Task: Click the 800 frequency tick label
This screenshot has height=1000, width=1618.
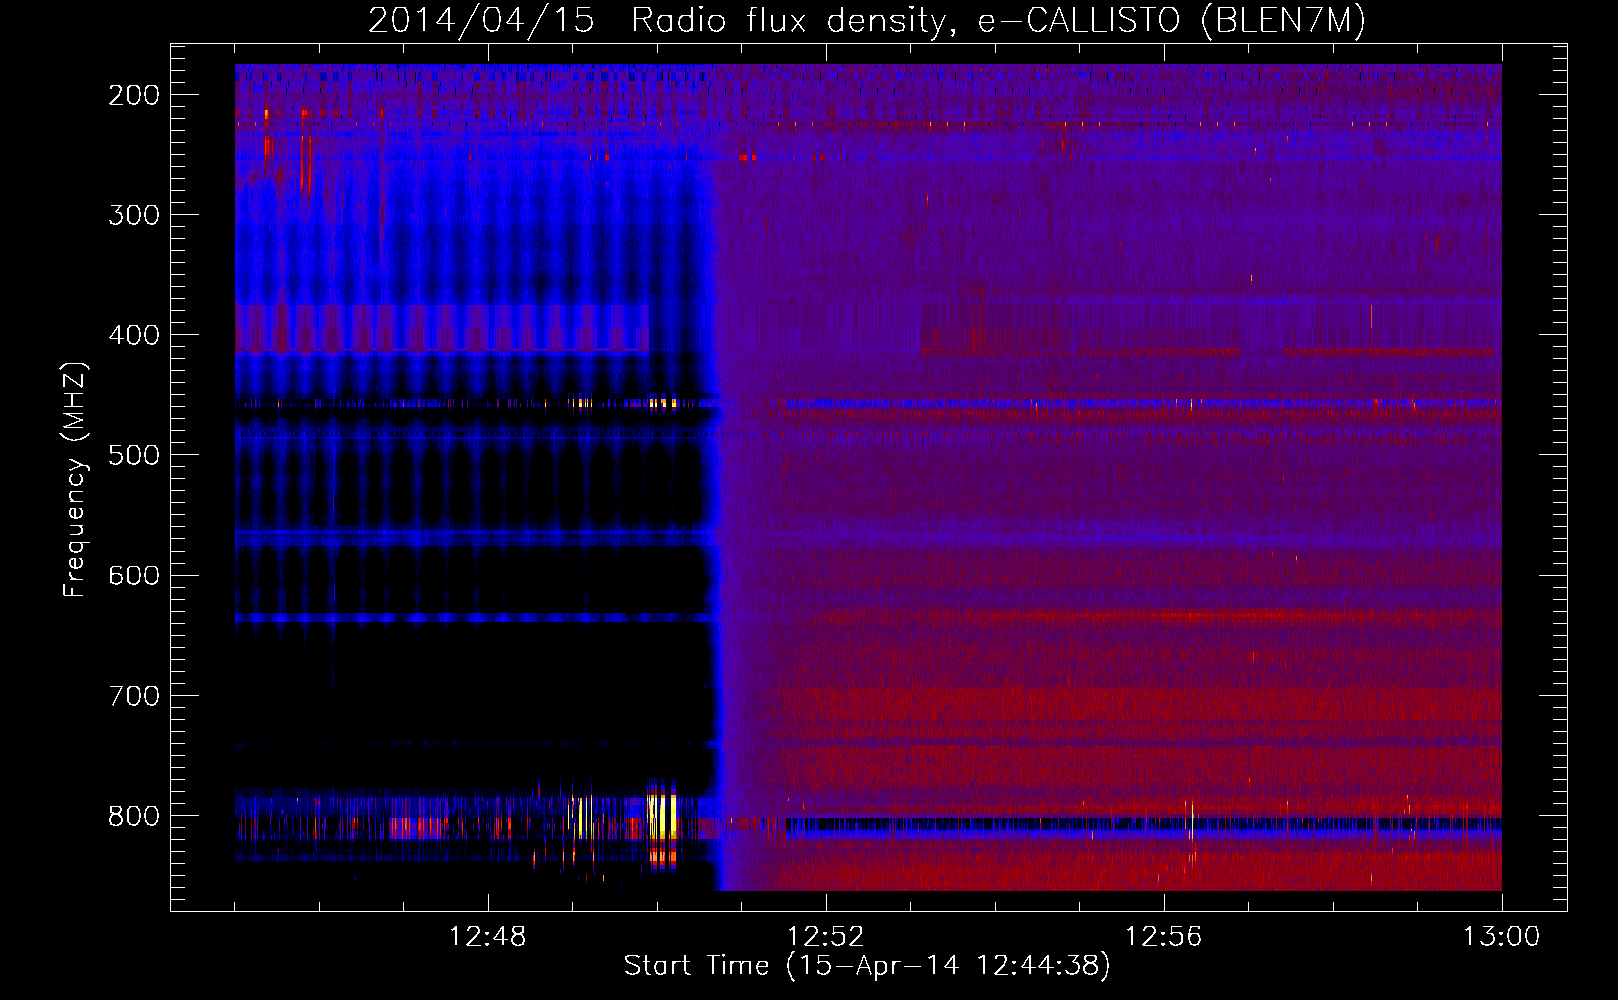Action: [134, 816]
